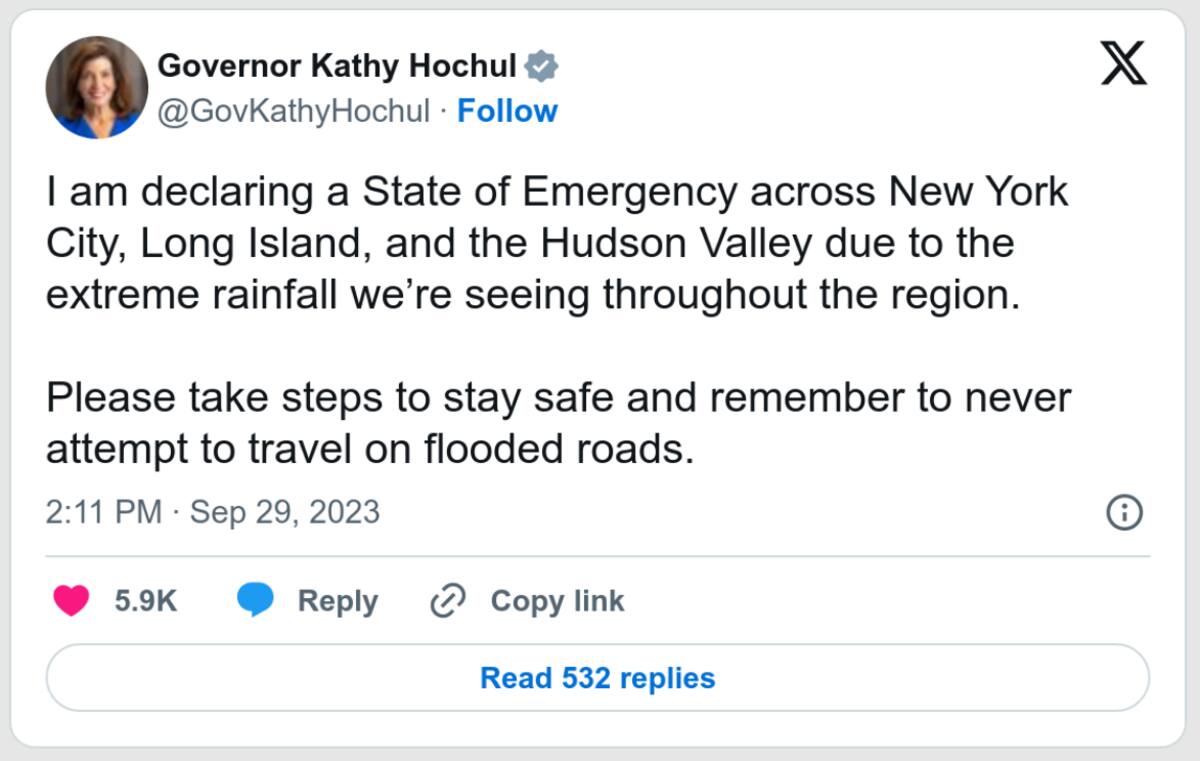The width and height of the screenshot is (1200, 761).
Task: Click the Governor Kathy Hochul display name
Action: (x=337, y=66)
